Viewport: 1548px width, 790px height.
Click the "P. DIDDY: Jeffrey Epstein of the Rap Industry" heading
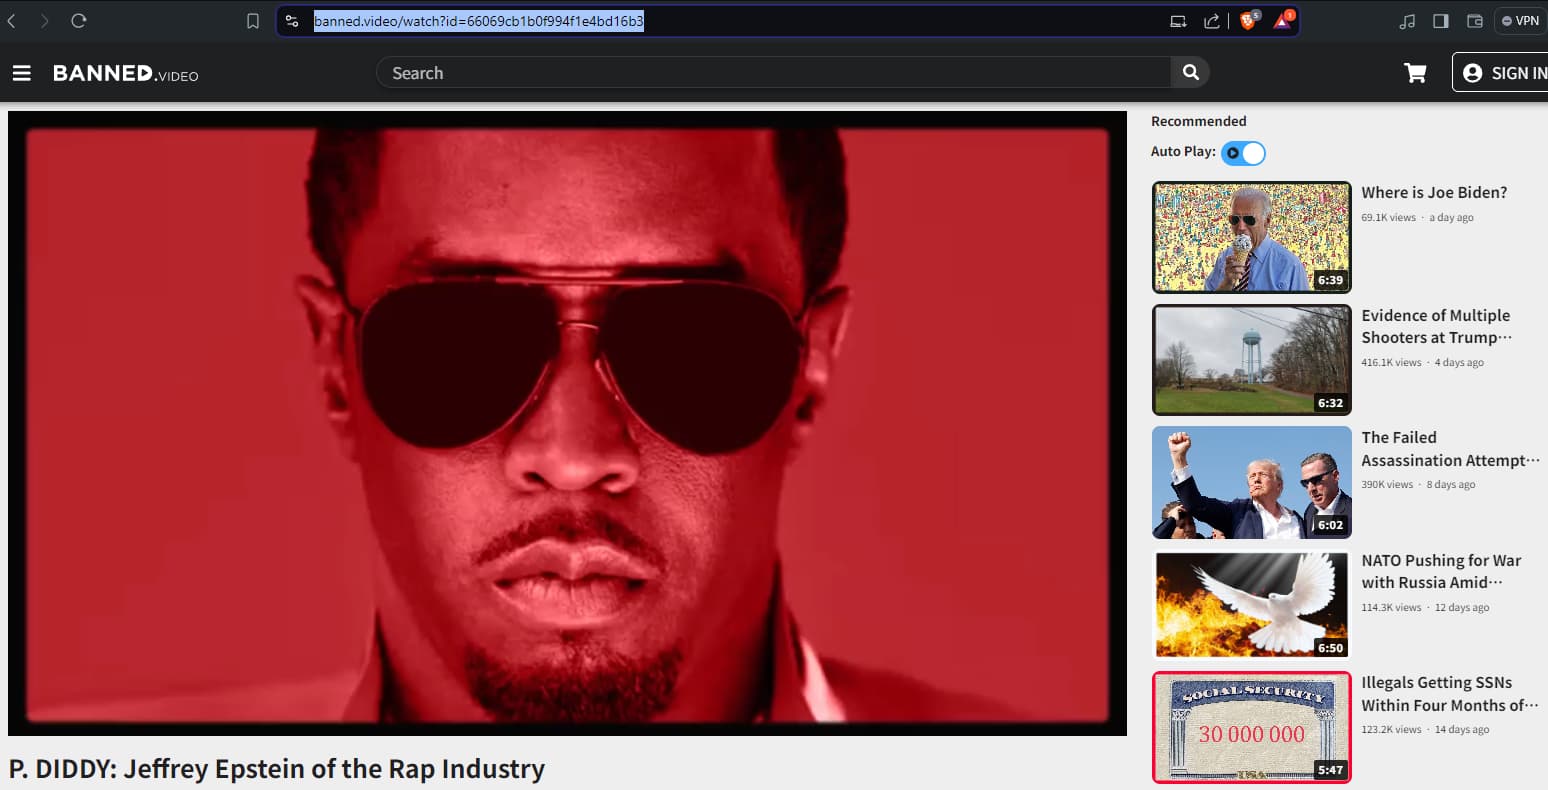(x=277, y=769)
